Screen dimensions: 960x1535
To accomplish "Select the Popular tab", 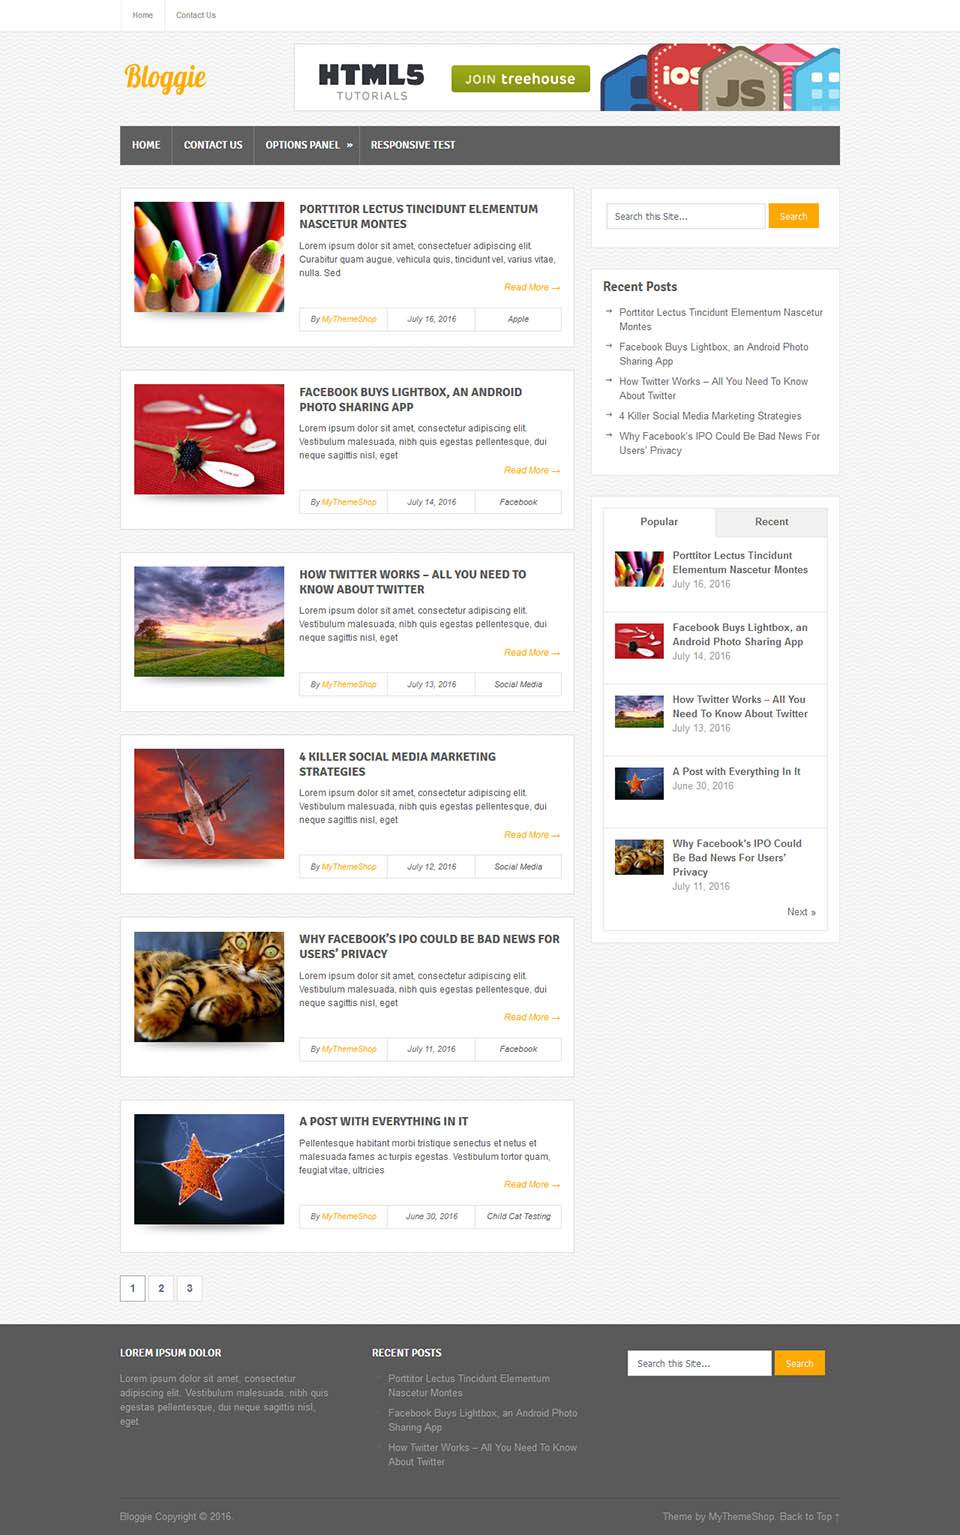I will [x=659, y=522].
